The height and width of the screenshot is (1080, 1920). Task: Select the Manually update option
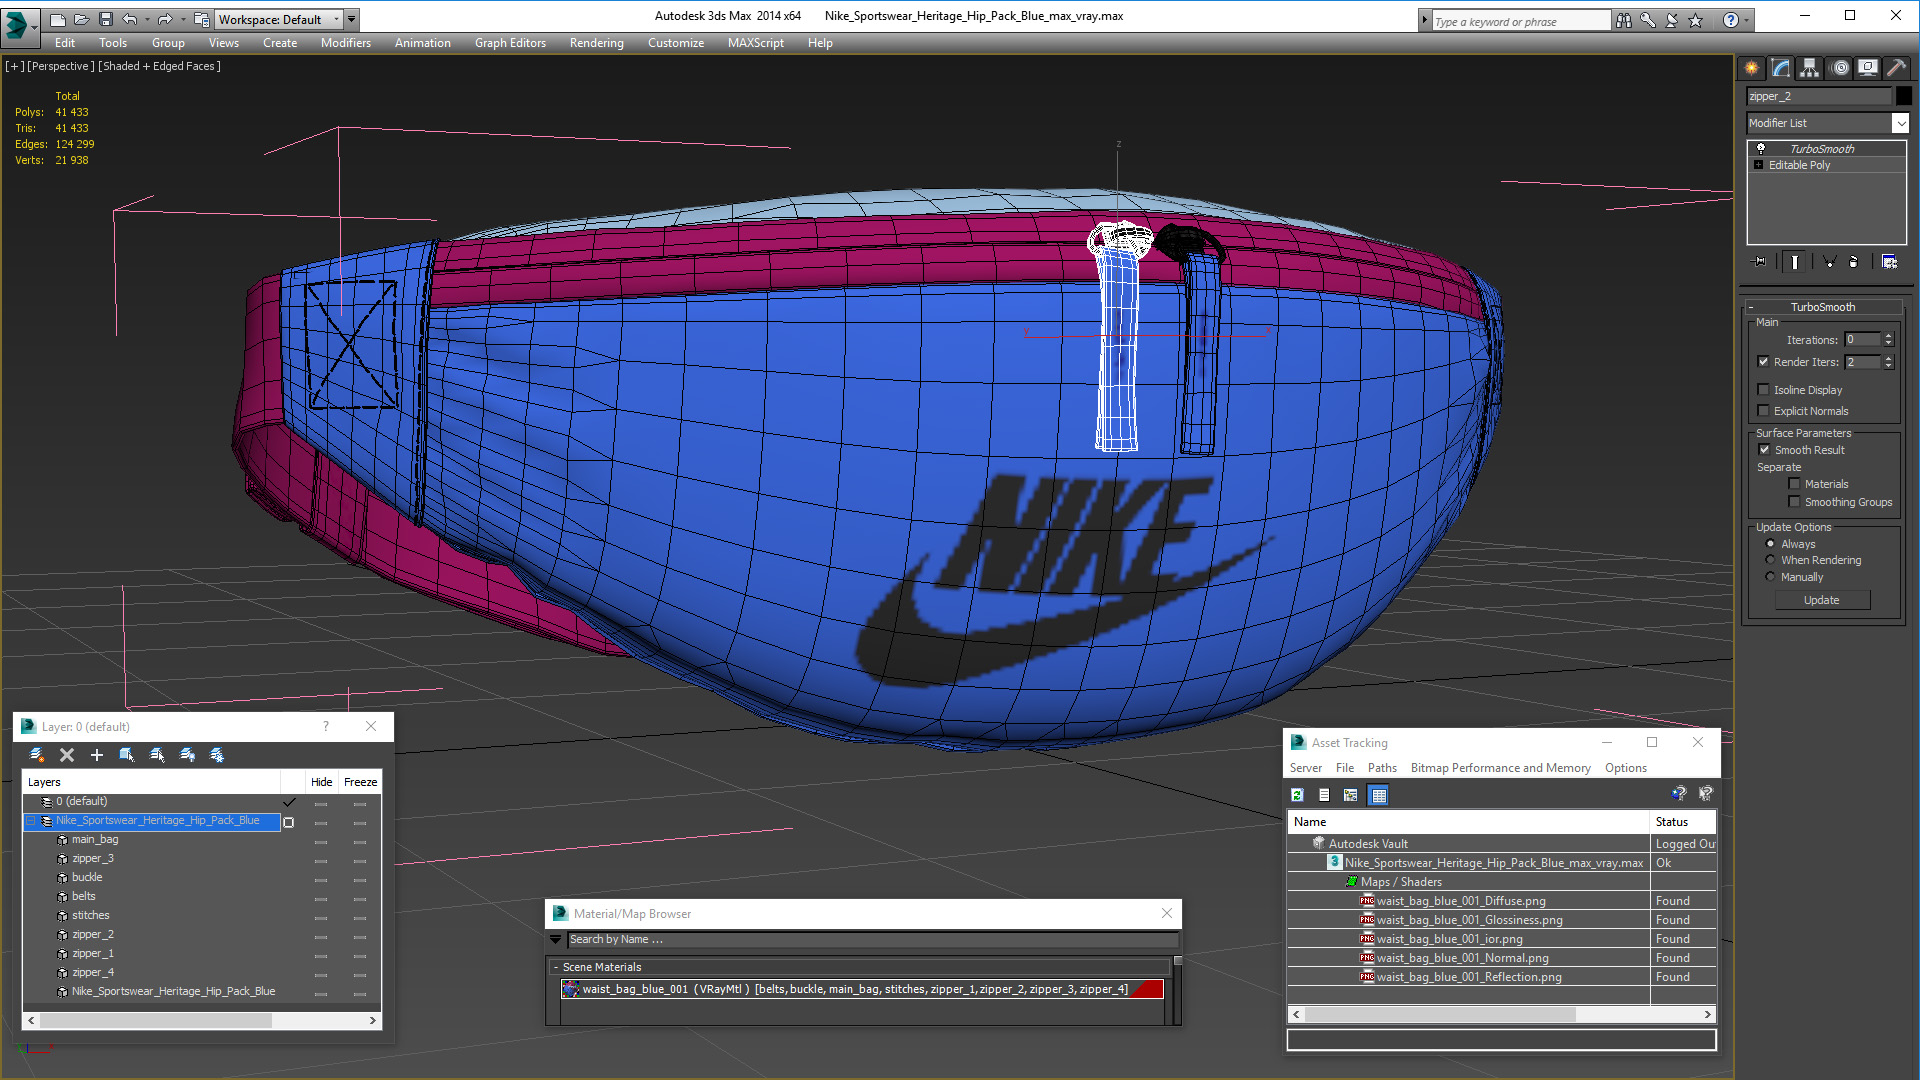click(x=1770, y=577)
